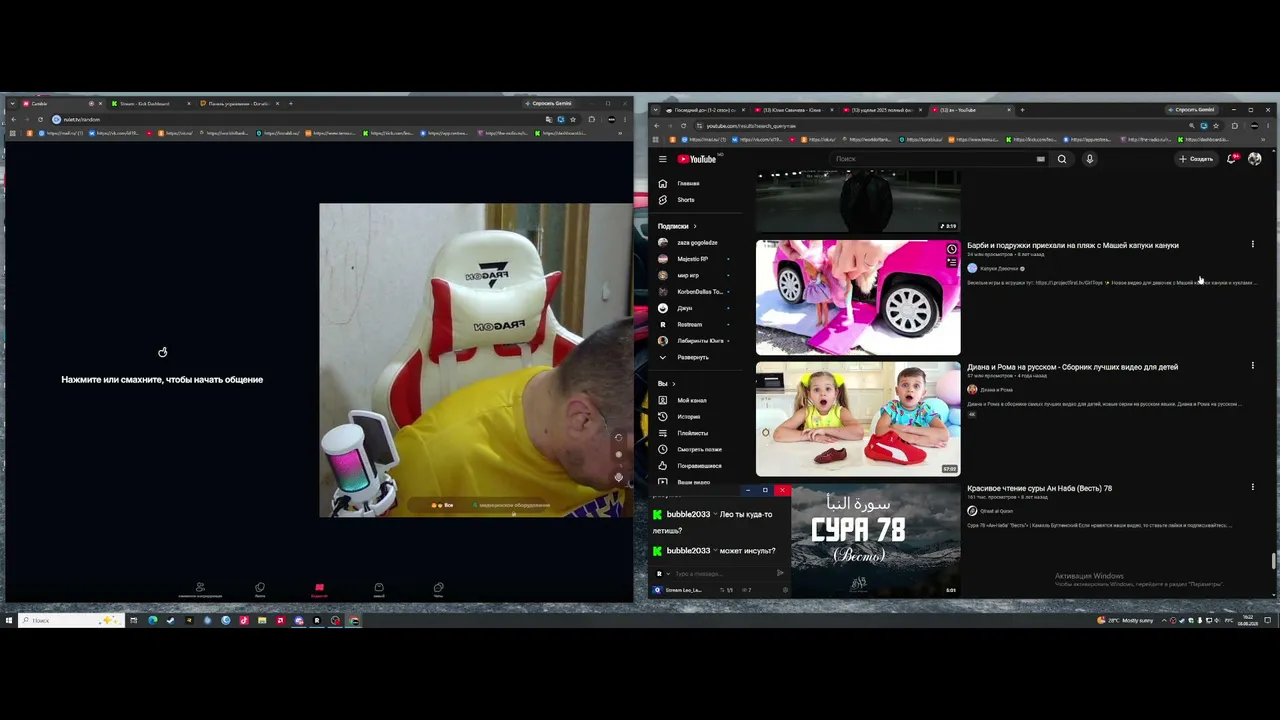The width and height of the screenshot is (1280, 720).
Task: Bookmark the rulet.tv page with the star
Action: pos(573,120)
